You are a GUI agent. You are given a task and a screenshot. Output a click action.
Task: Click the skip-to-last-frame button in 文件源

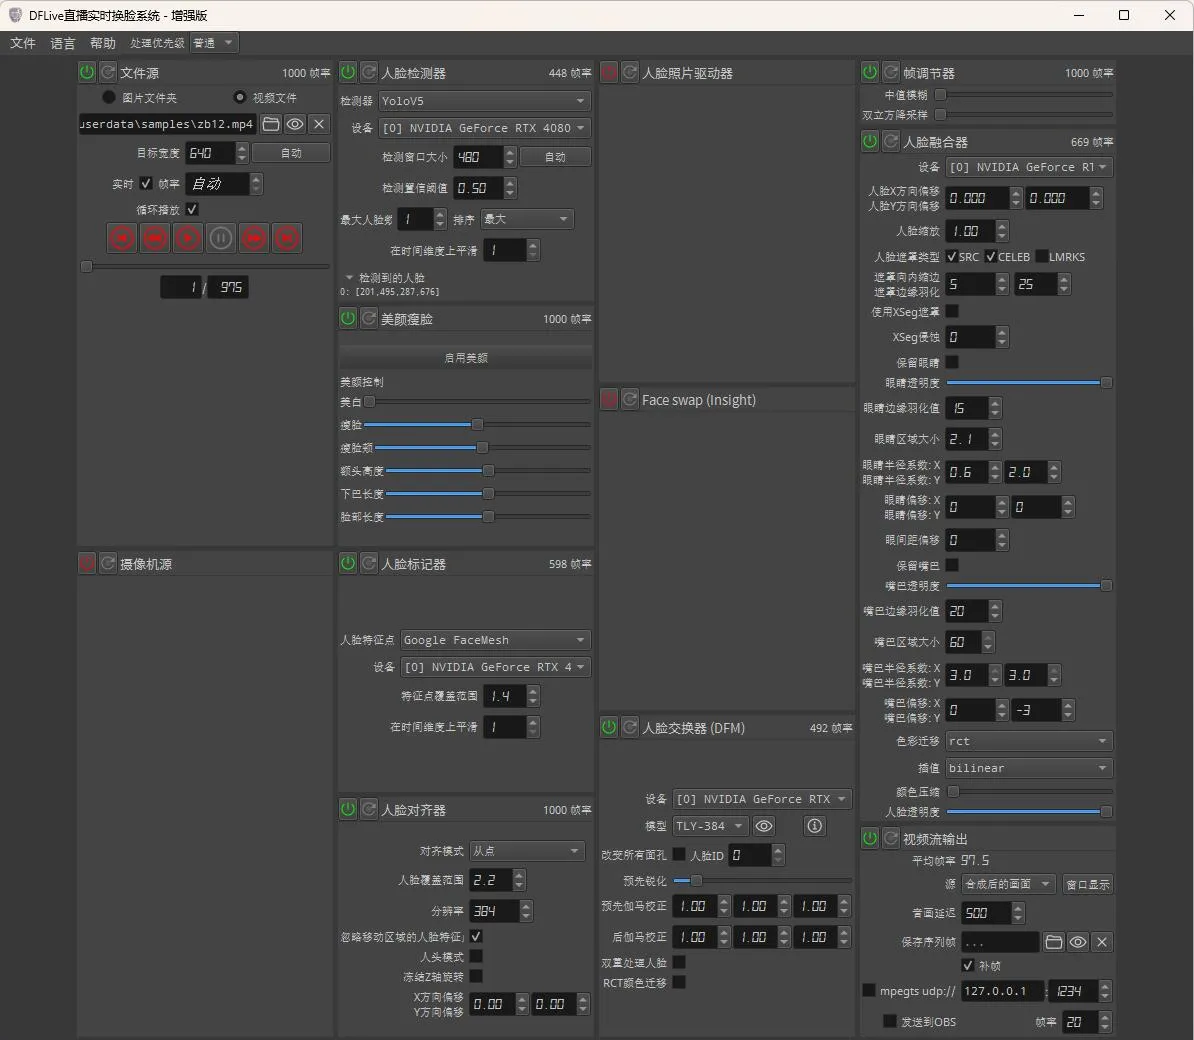click(x=286, y=238)
